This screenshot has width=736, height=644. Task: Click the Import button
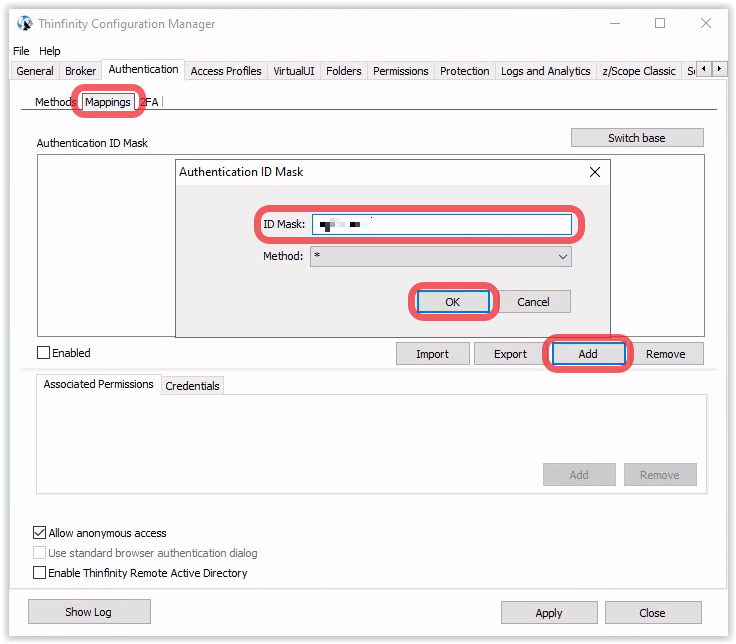point(432,354)
